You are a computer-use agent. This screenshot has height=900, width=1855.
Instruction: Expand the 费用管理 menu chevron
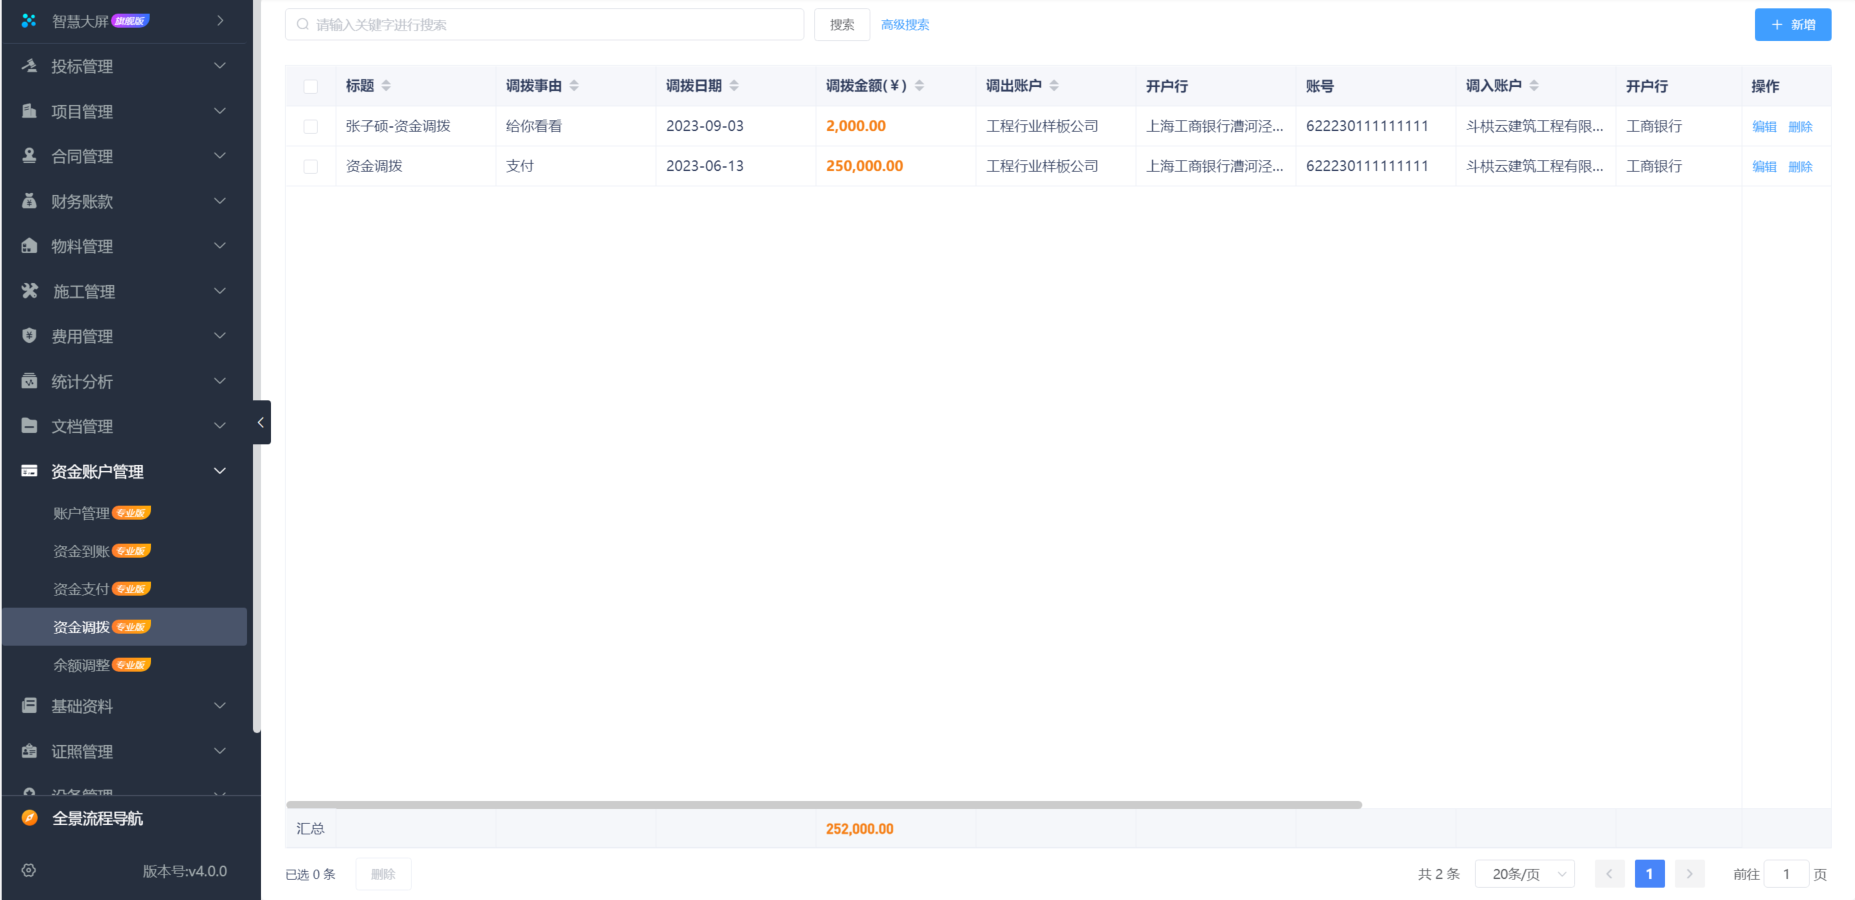click(x=219, y=336)
